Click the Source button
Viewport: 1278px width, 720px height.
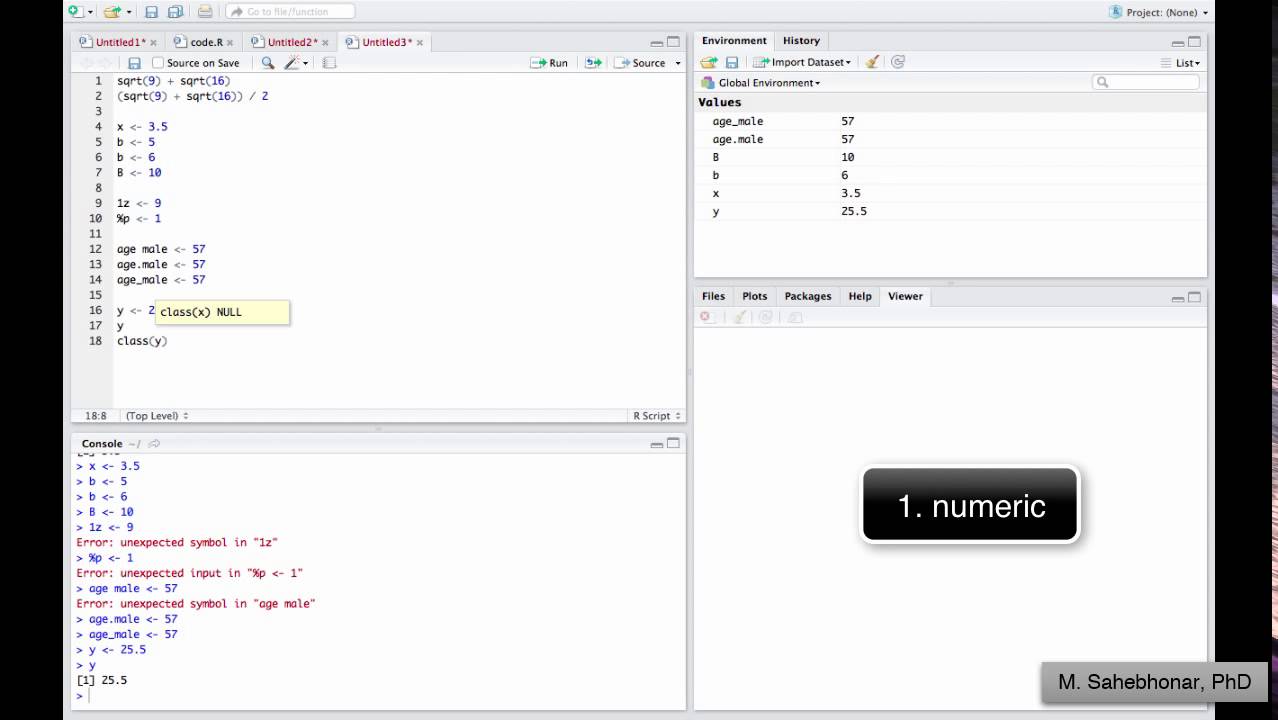click(x=641, y=63)
